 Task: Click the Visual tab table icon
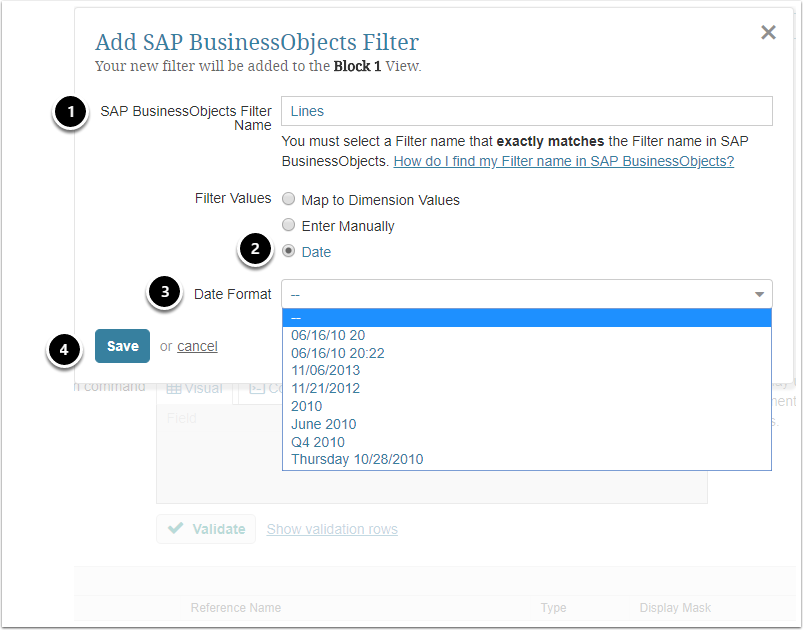174,389
